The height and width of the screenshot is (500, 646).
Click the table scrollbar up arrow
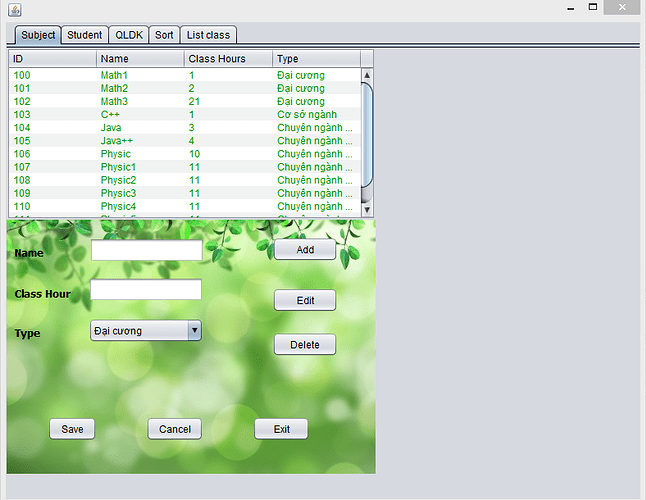click(366, 75)
